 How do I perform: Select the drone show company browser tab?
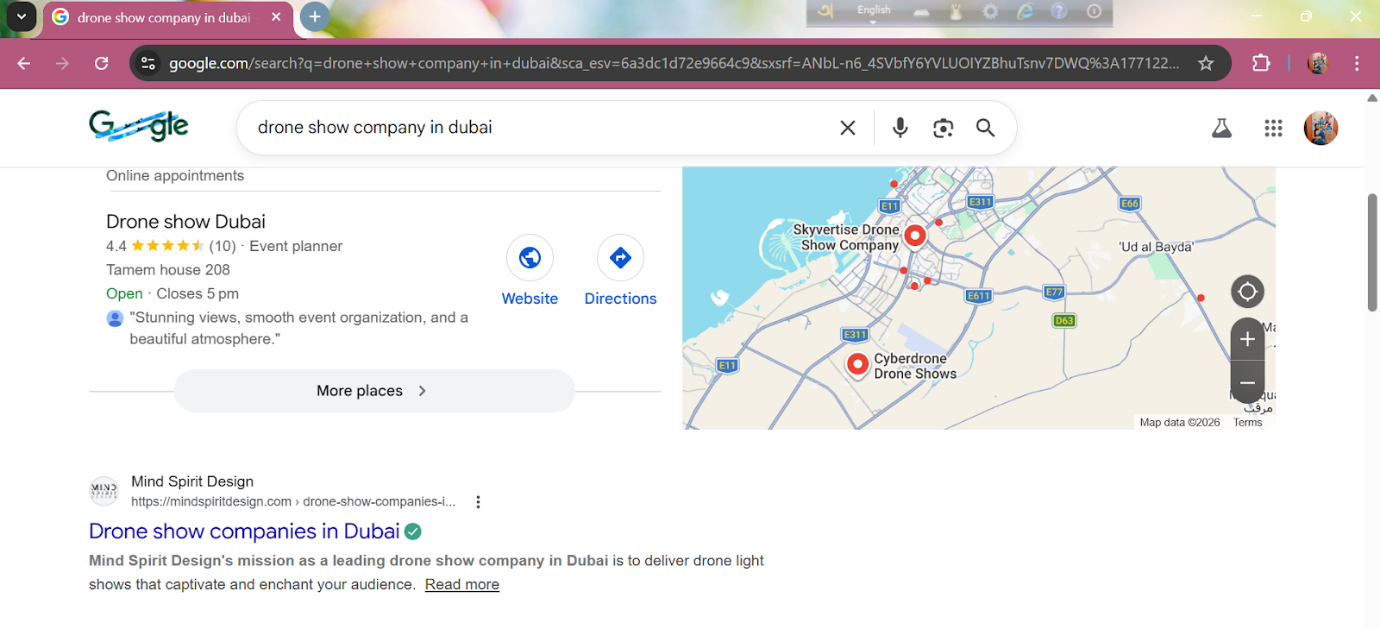point(165,18)
